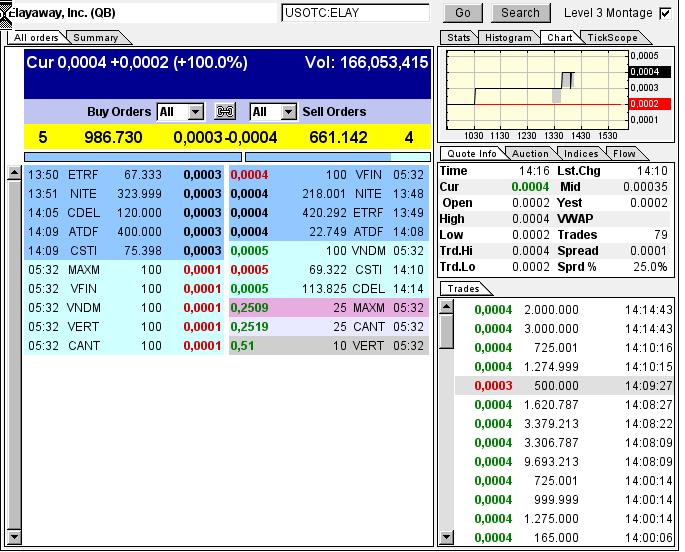The height and width of the screenshot is (552, 685).
Task: Select the CSTI buy order of 75.398
Action: click(124, 251)
